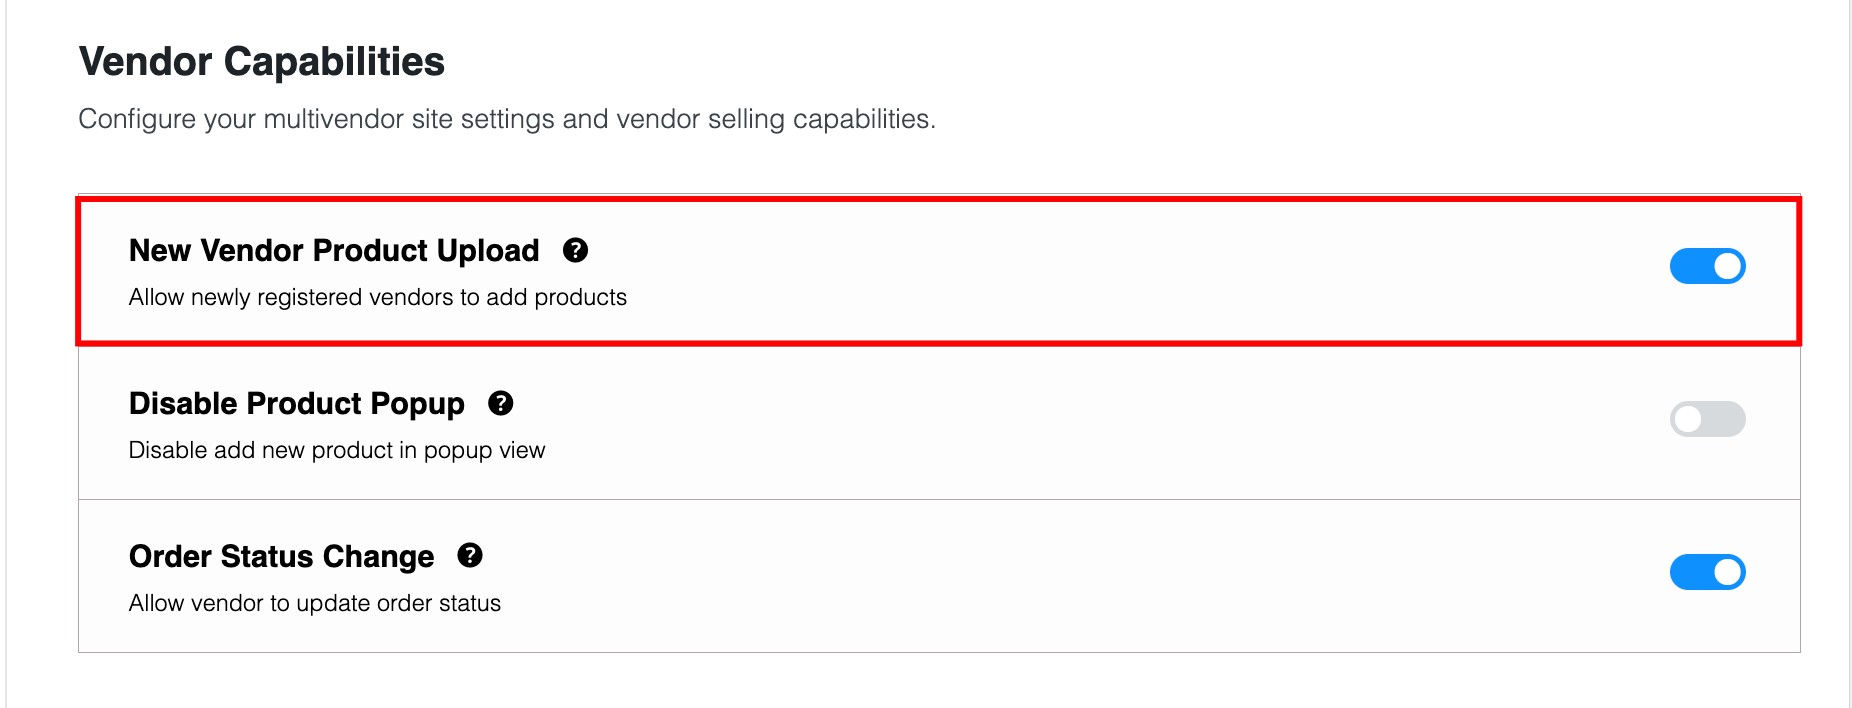Click the New Vendor Product Upload label

pos(334,251)
